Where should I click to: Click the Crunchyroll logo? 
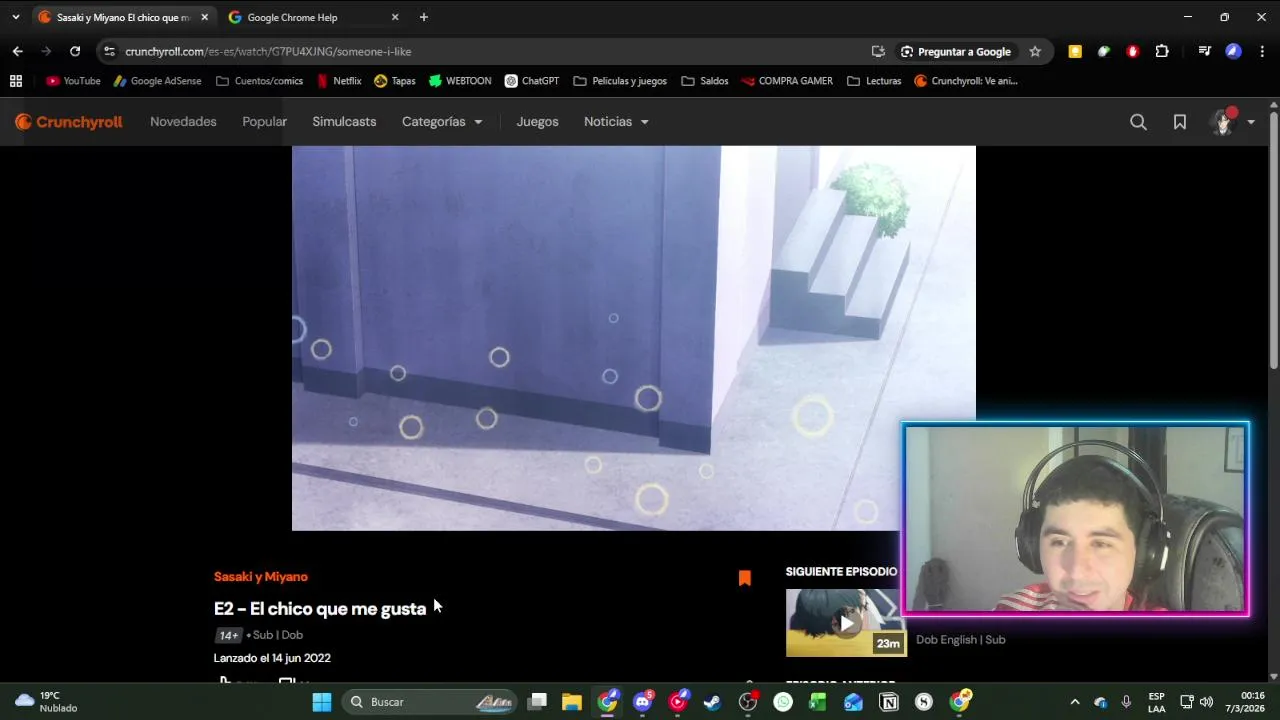click(x=68, y=122)
